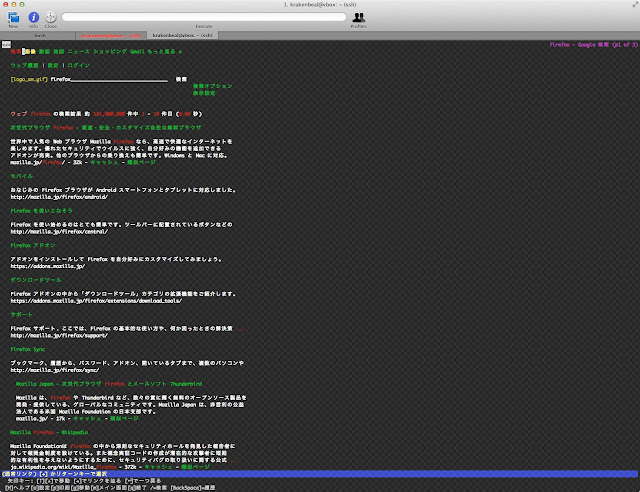Open the 類似ページ link for mozilla.jp/firefox

click(x=141, y=163)
